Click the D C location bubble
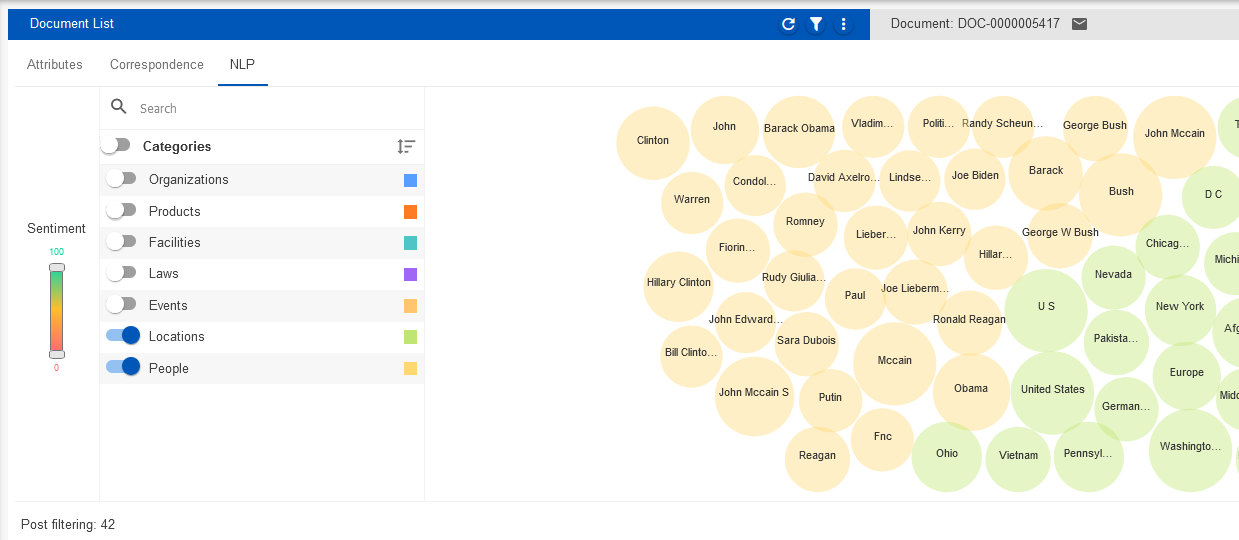1239x540 pixels. point(1213,198)
